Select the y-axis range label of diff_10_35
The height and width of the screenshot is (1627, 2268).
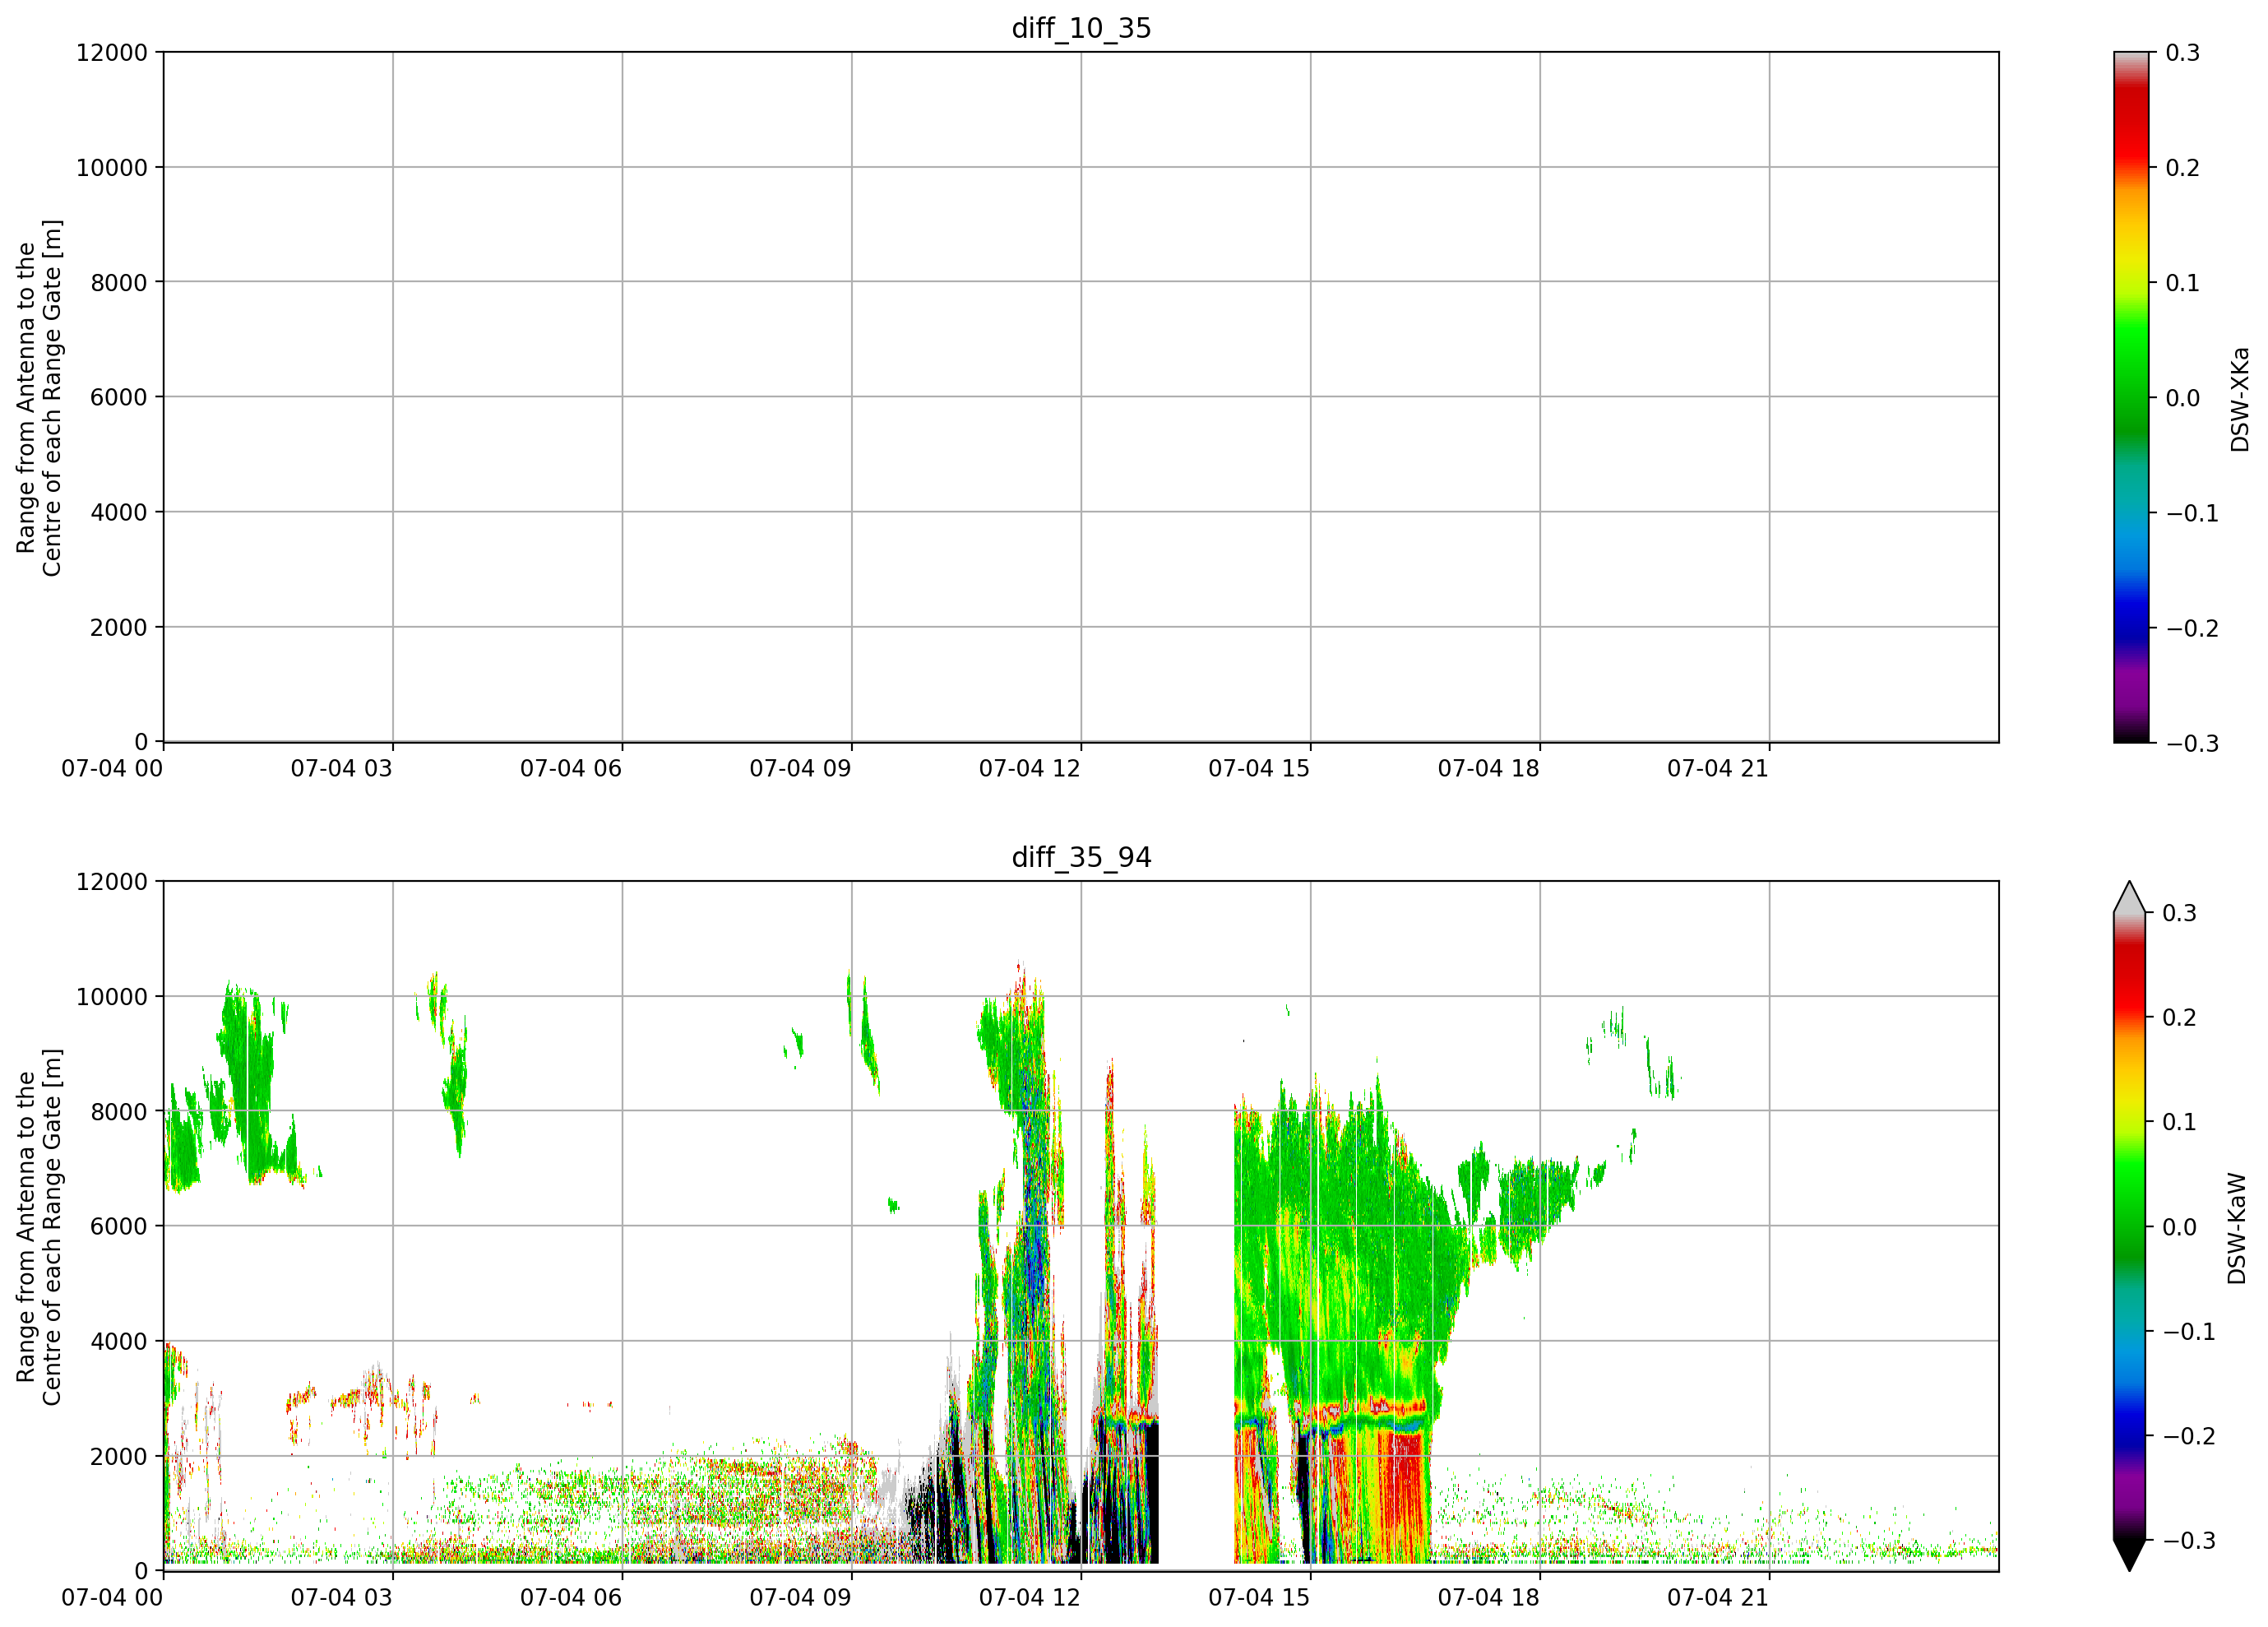click(39, 397)
